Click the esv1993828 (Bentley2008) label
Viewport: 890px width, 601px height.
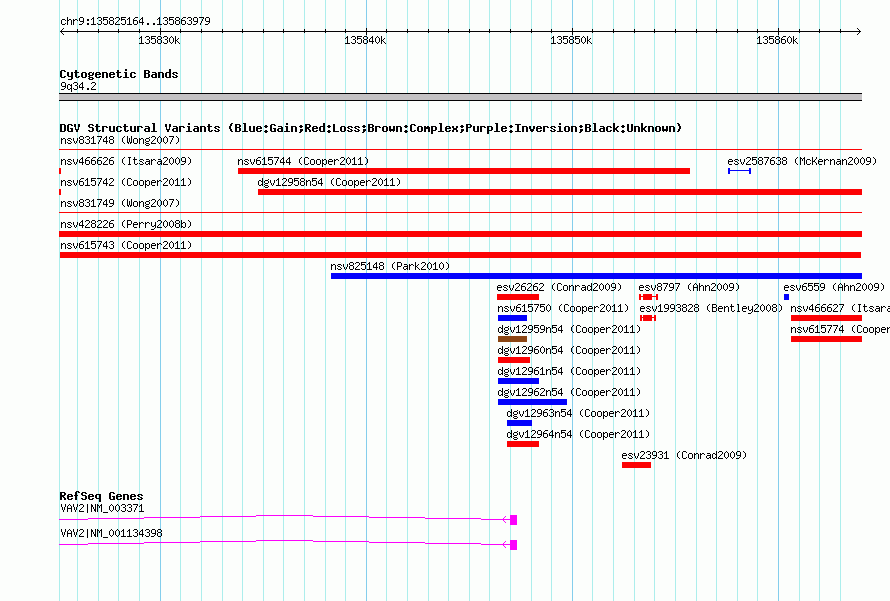click(711, 308)
